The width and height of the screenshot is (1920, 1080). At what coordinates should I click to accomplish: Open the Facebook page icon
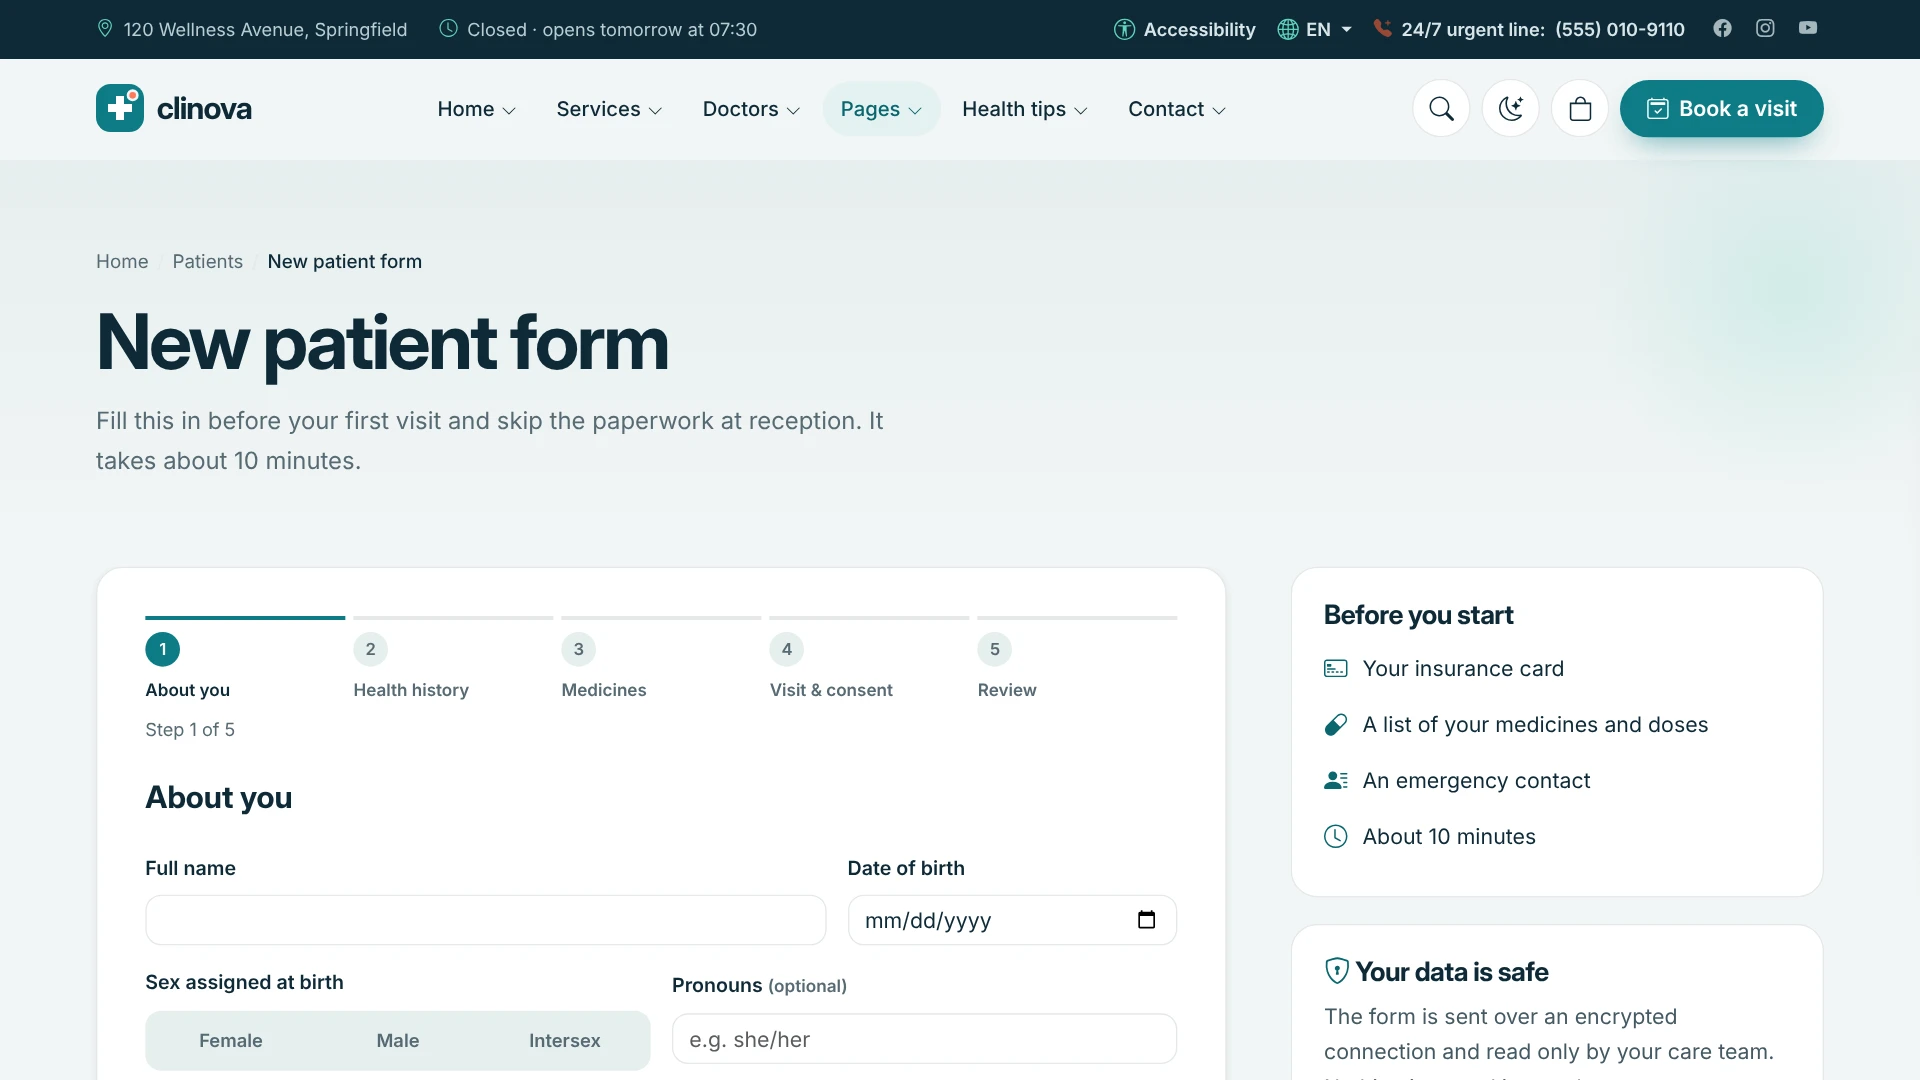1722,28
